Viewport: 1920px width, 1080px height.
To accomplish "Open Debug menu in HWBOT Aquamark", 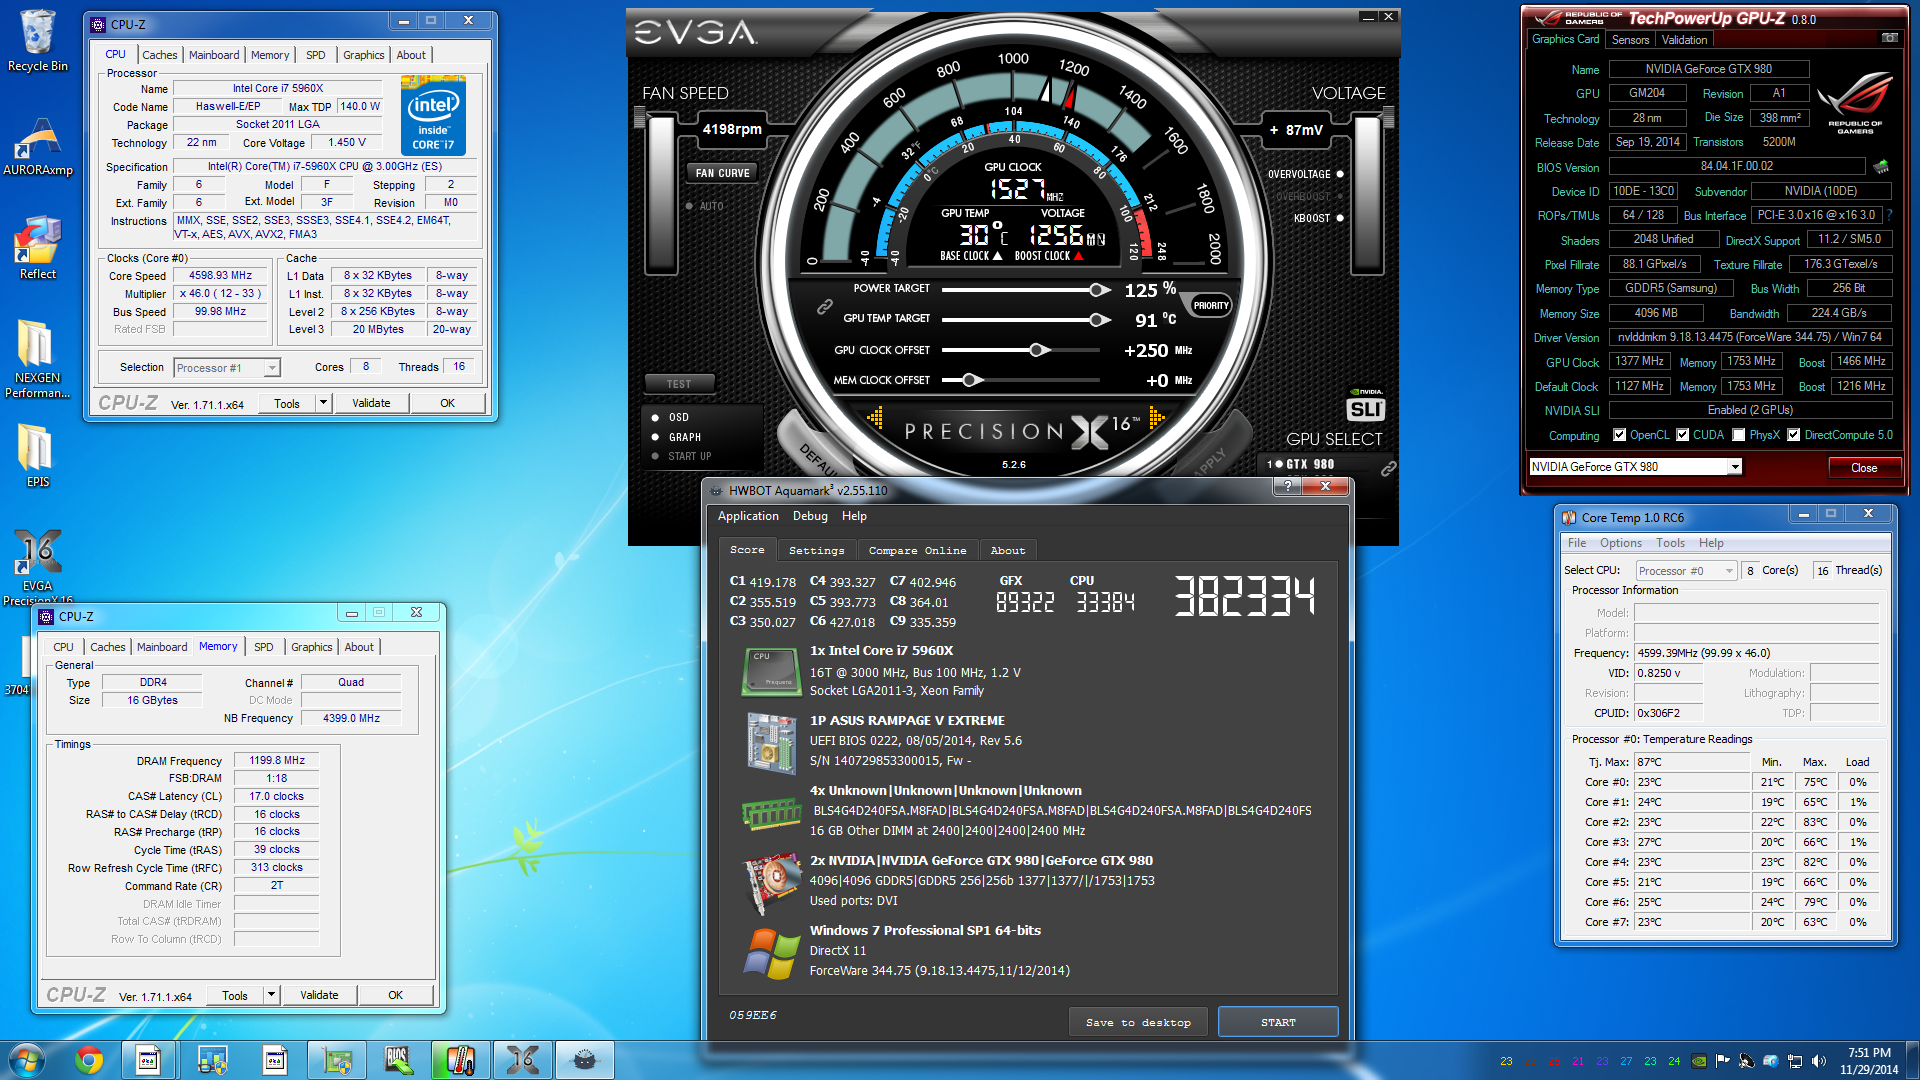I will pos(810,516).
